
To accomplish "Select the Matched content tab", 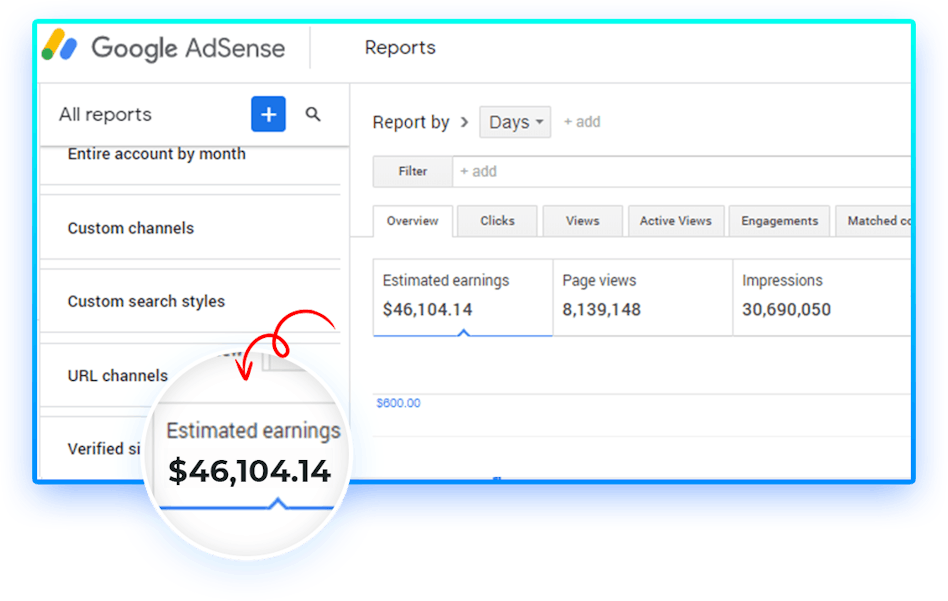I will 875,221.
